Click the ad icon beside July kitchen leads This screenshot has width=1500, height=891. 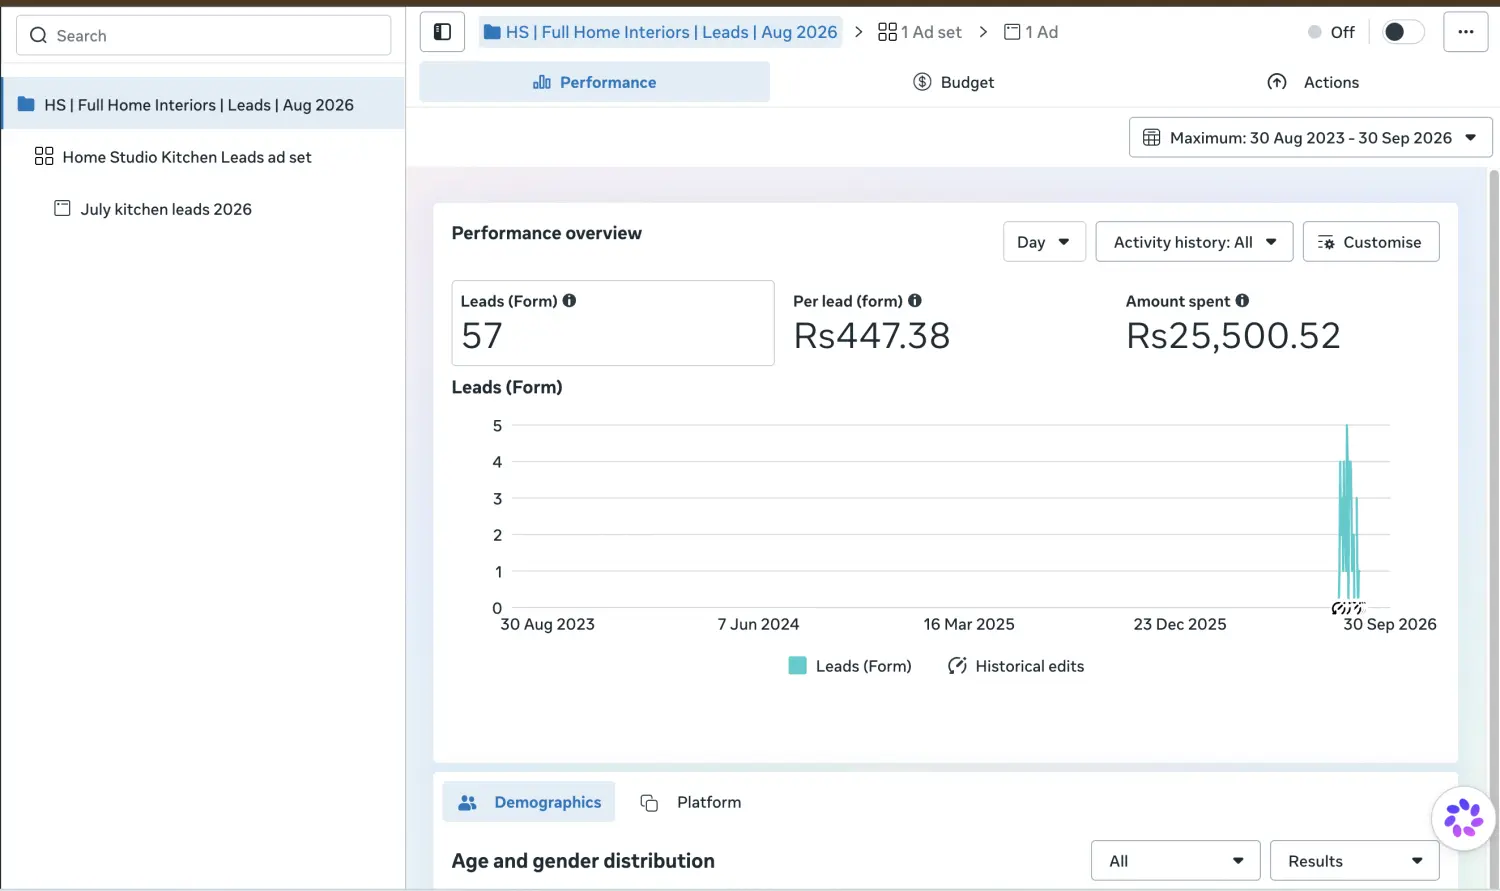(x=62, y=208)
